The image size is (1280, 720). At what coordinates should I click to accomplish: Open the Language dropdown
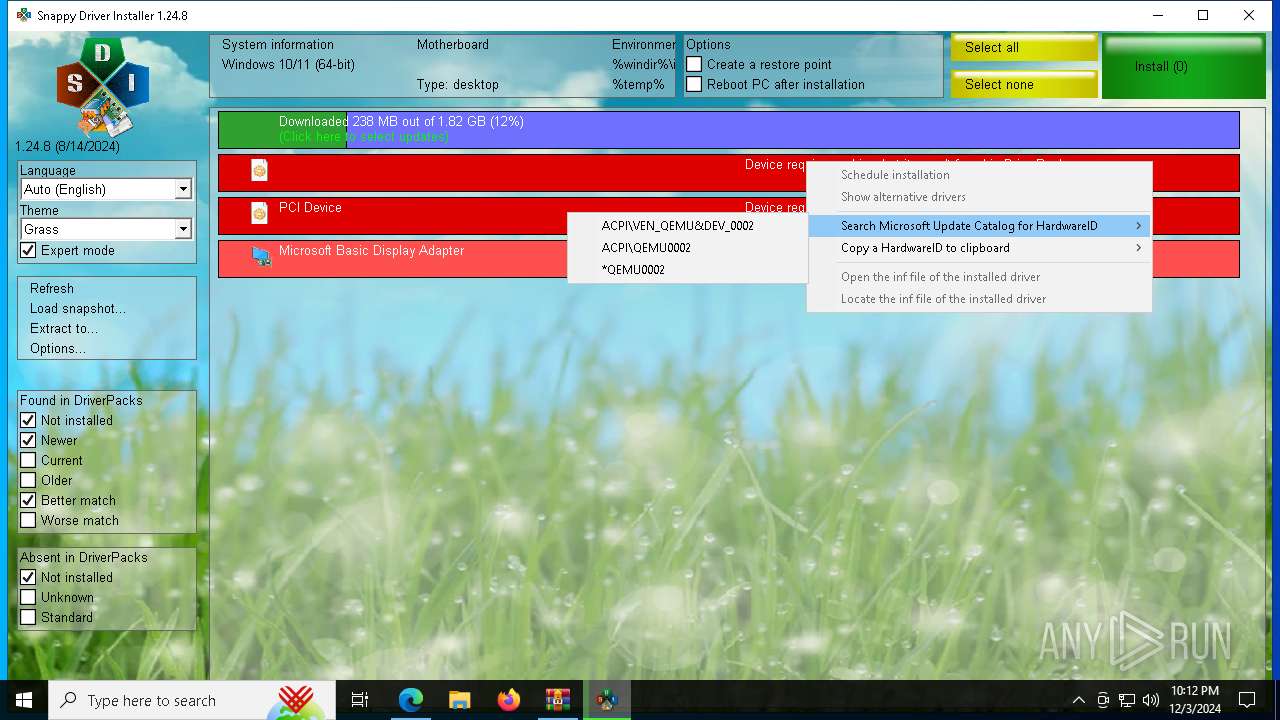pos(183,190)
